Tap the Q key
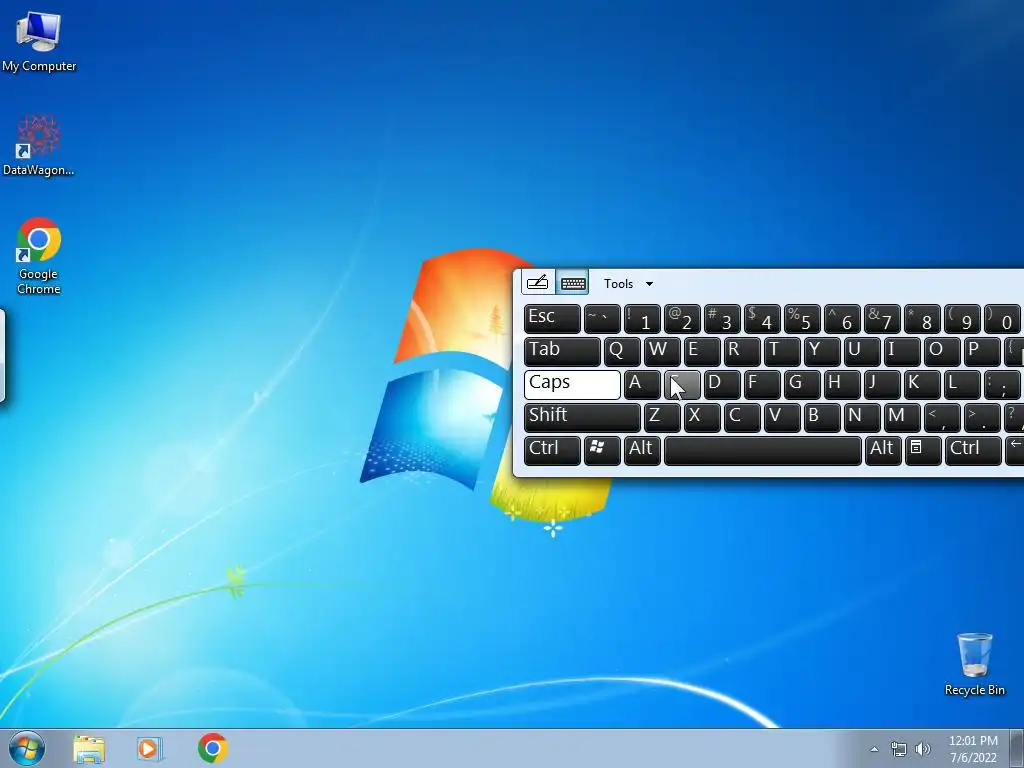The image size is (1024, 768). (622, 351)
